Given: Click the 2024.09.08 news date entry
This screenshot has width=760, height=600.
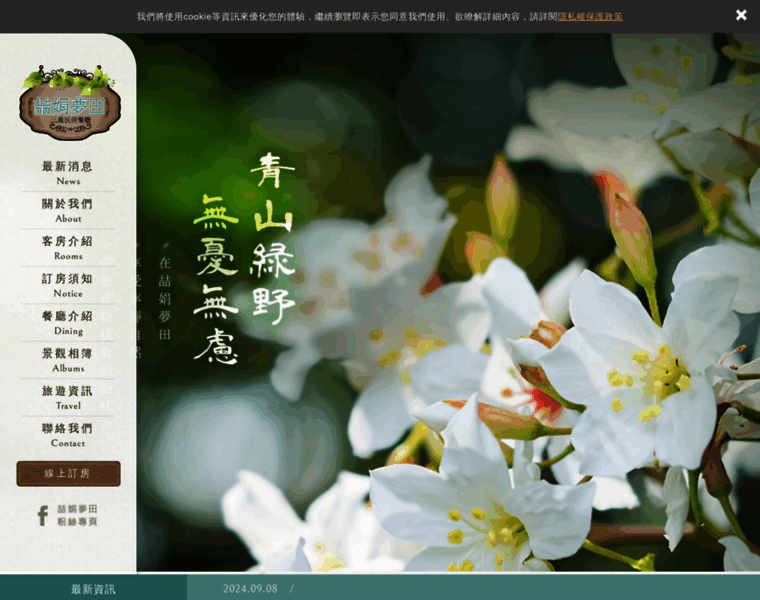Looking at the screenshot, I should [x=250, y=588].
